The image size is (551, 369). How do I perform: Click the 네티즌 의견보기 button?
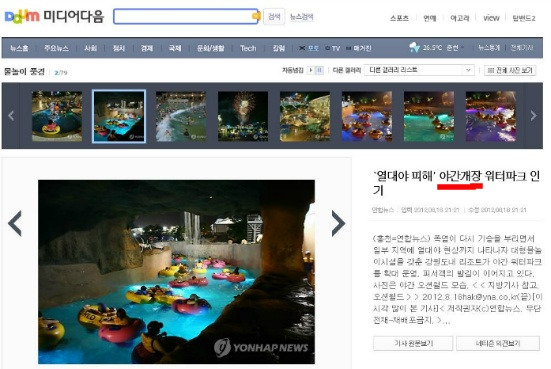pyautogui.click(x=498, y=343)
